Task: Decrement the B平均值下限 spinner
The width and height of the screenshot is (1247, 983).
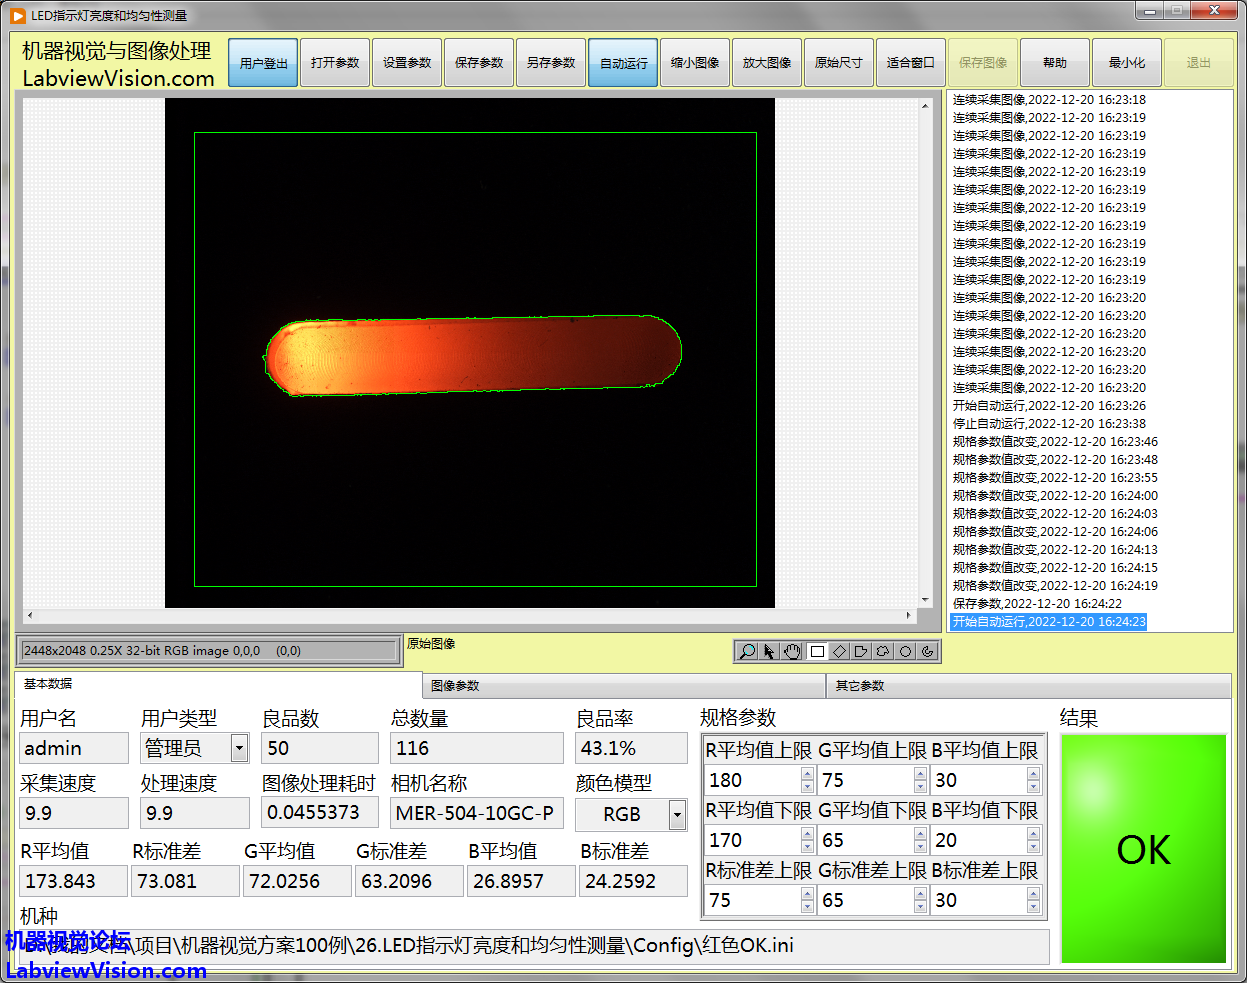Action: coord(1033,847)
